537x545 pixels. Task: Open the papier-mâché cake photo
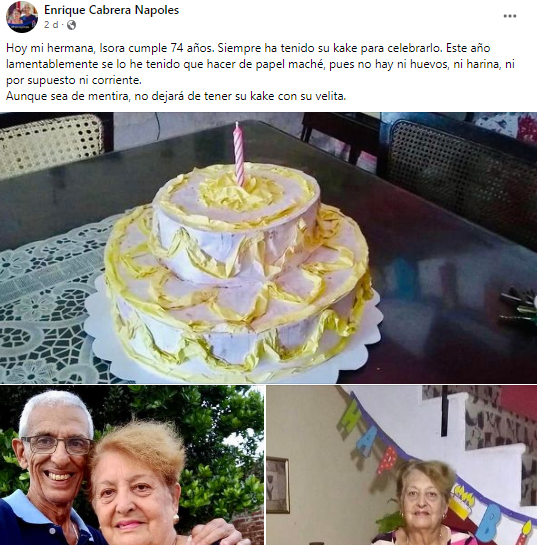pyautogui.click(x=268, y=248)
